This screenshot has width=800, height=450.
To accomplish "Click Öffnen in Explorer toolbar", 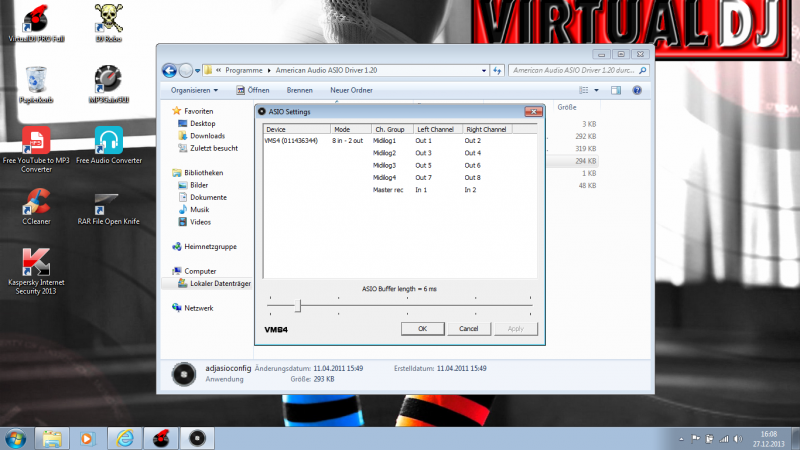I will coord(253,90).
